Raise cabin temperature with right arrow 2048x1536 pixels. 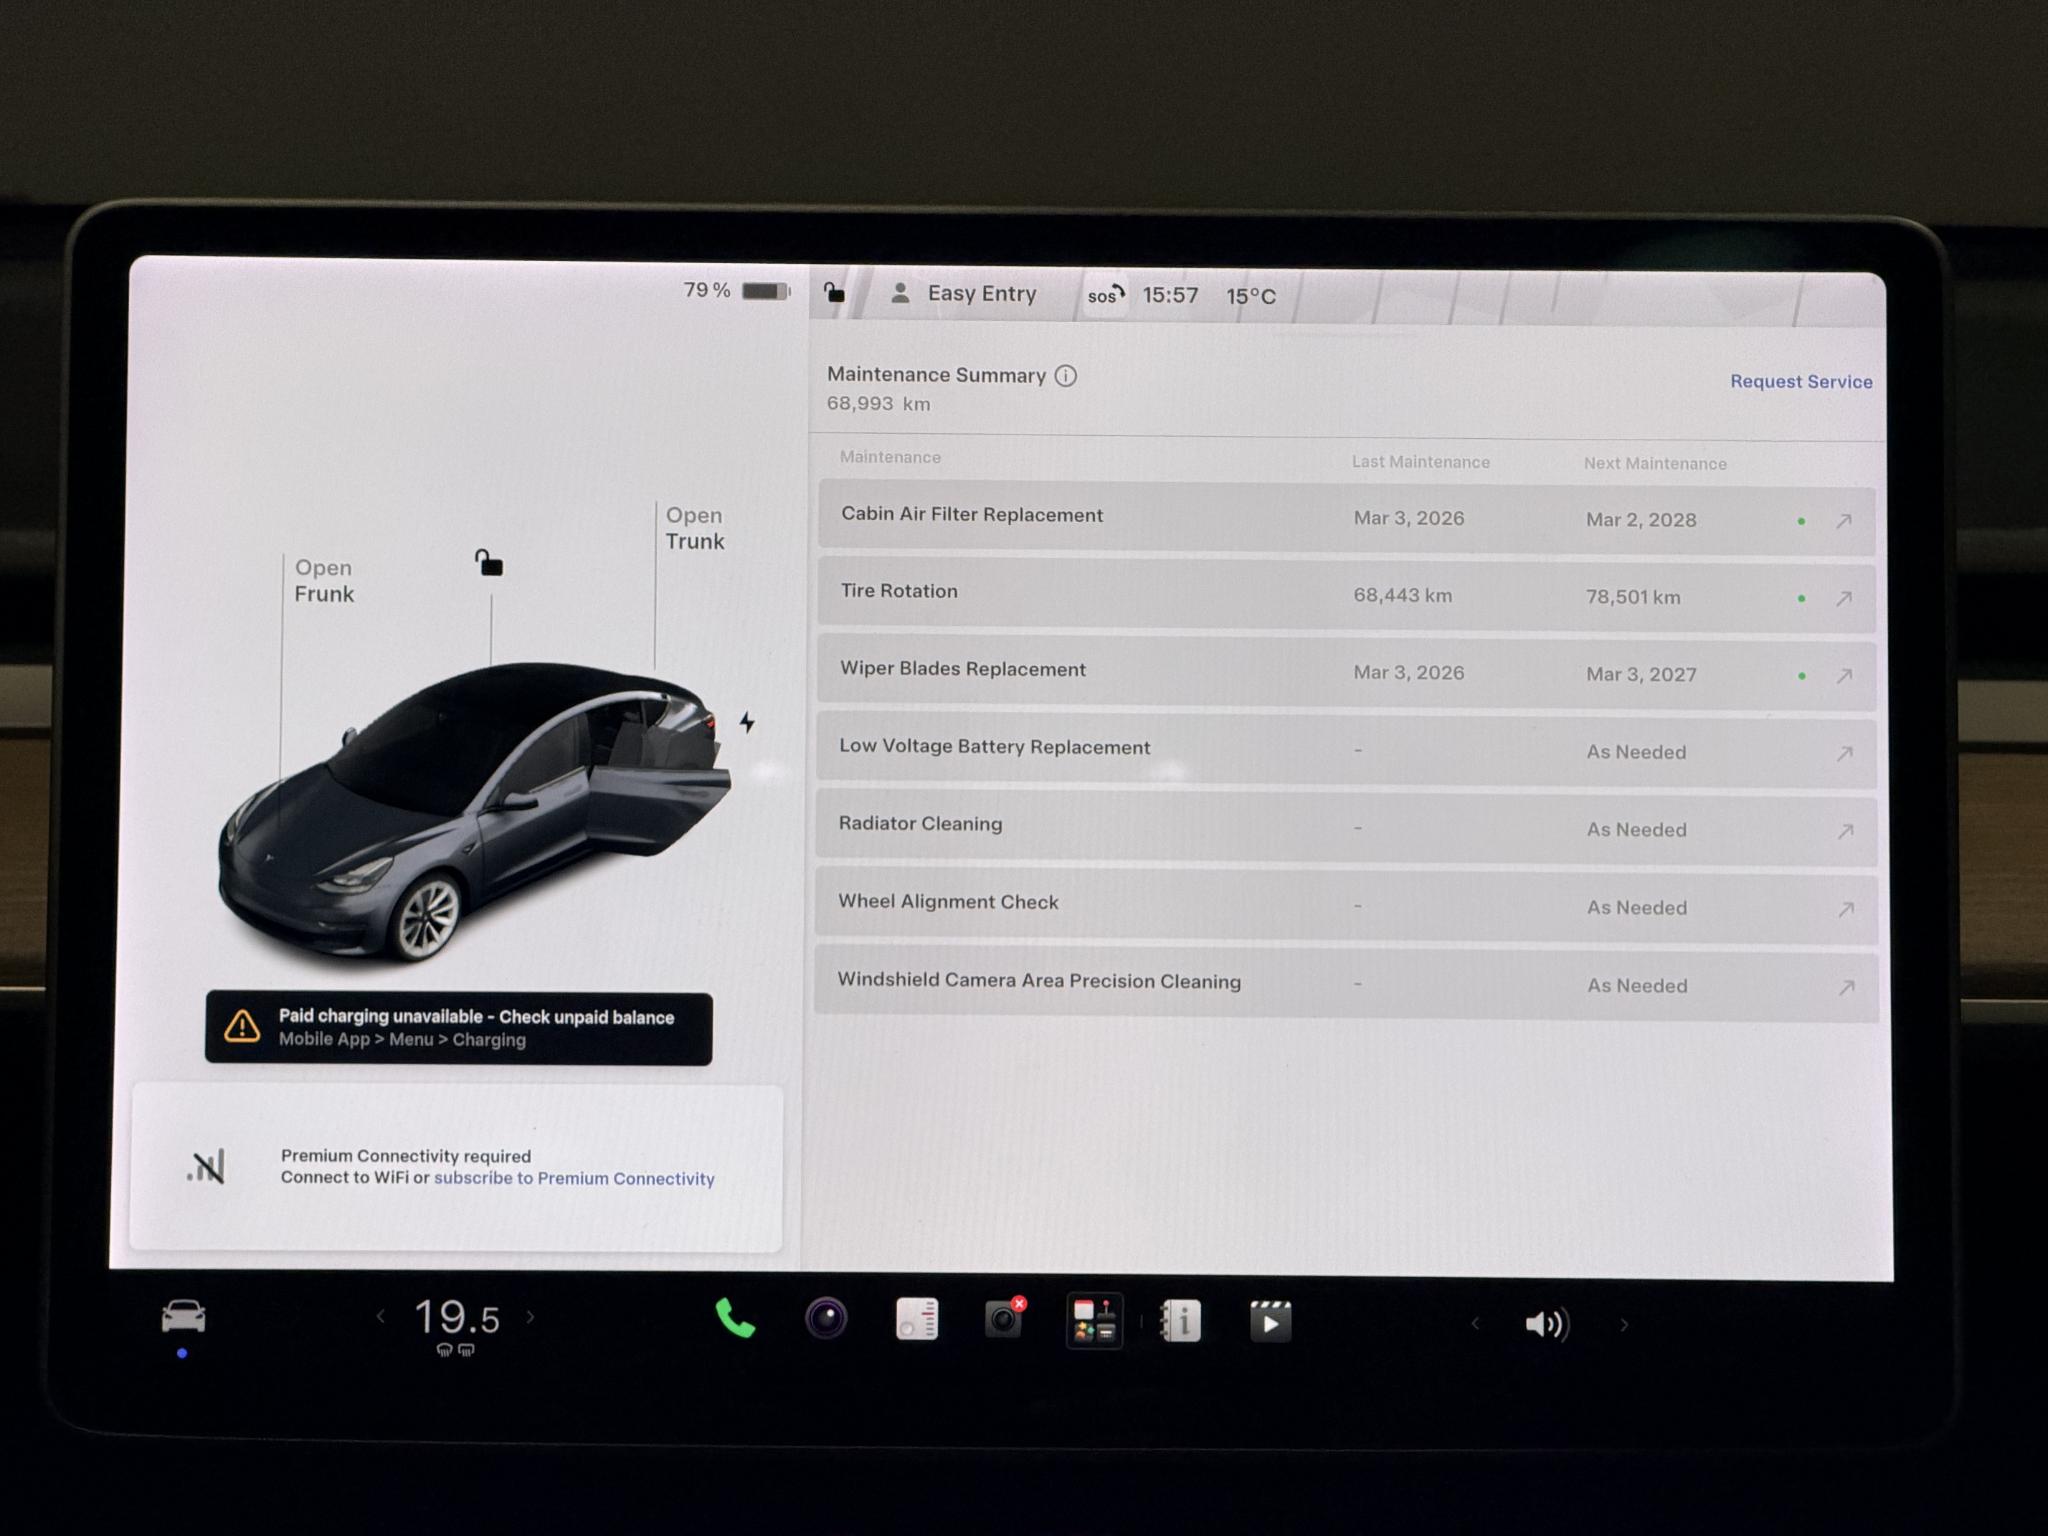click(530, 1317)
